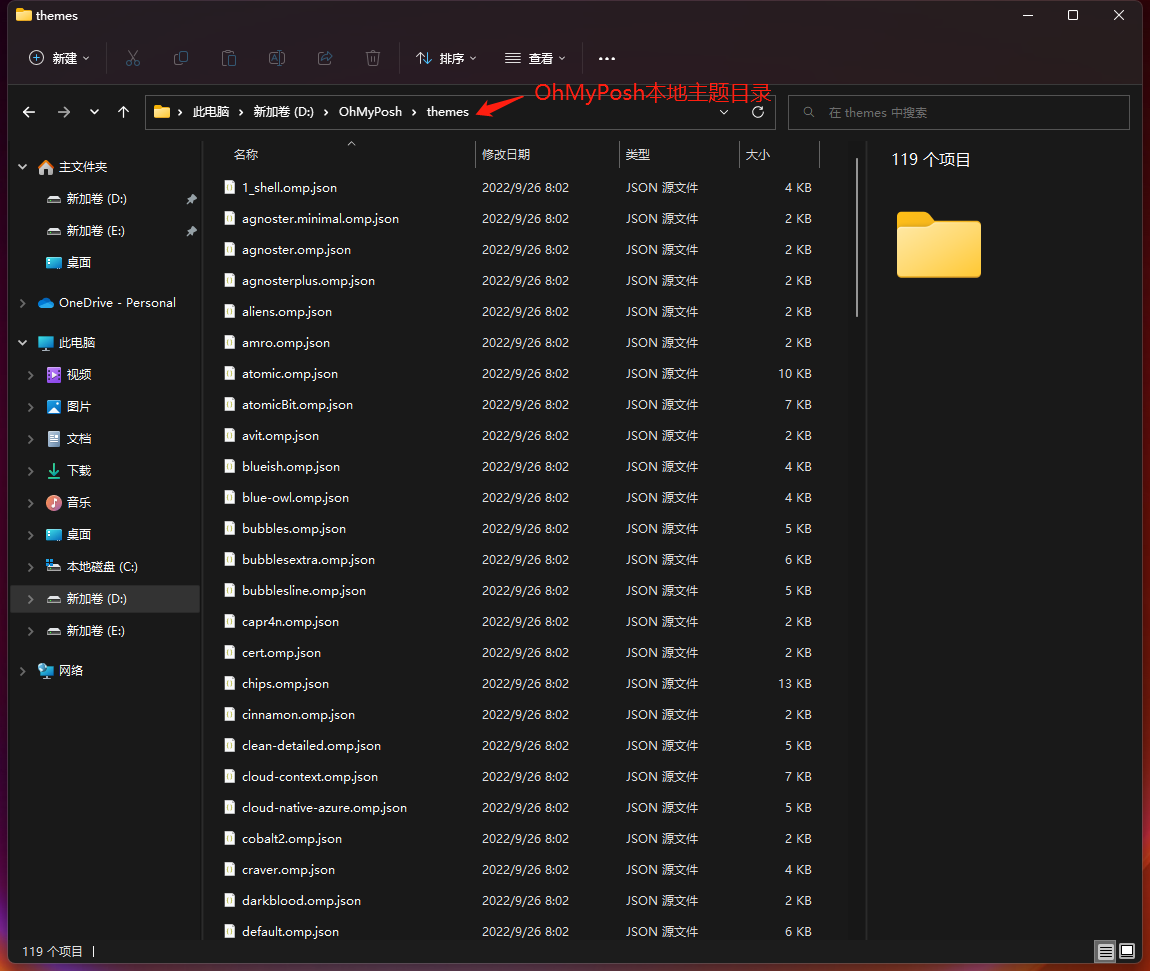Click the Delete trash can icon
The image size is (1150, 971).
point(373,58)
